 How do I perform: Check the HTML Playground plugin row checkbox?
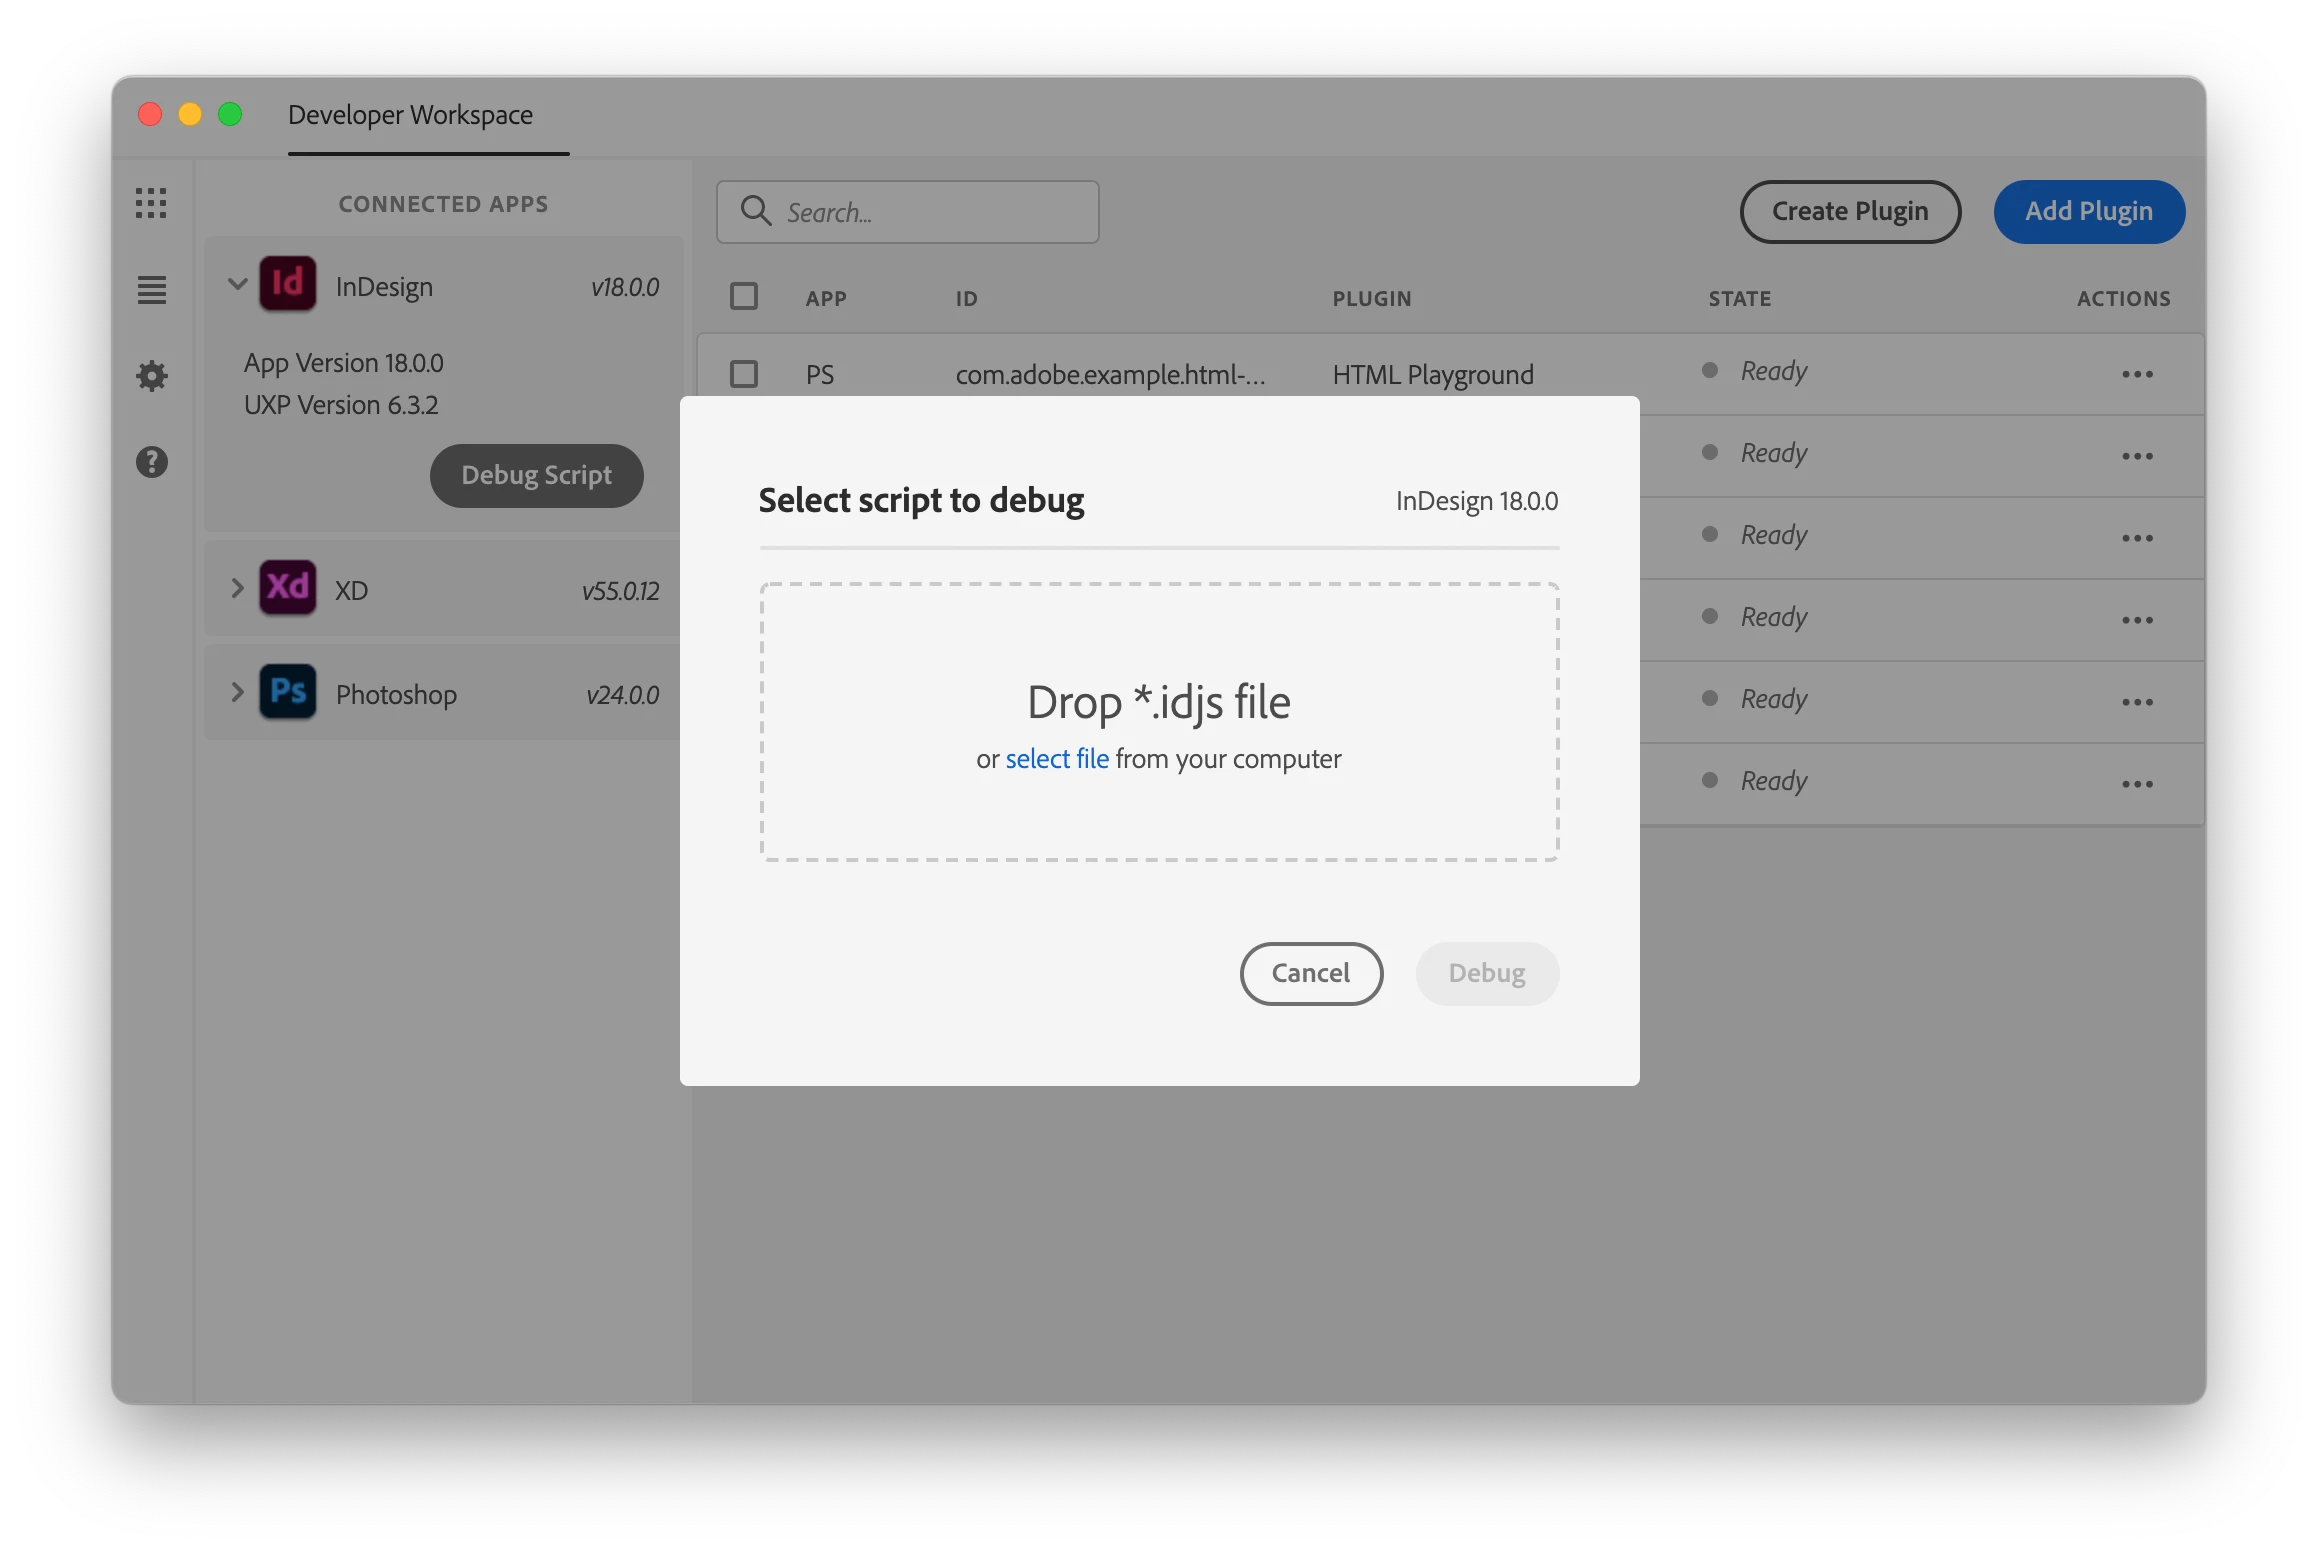coord(744,374)
